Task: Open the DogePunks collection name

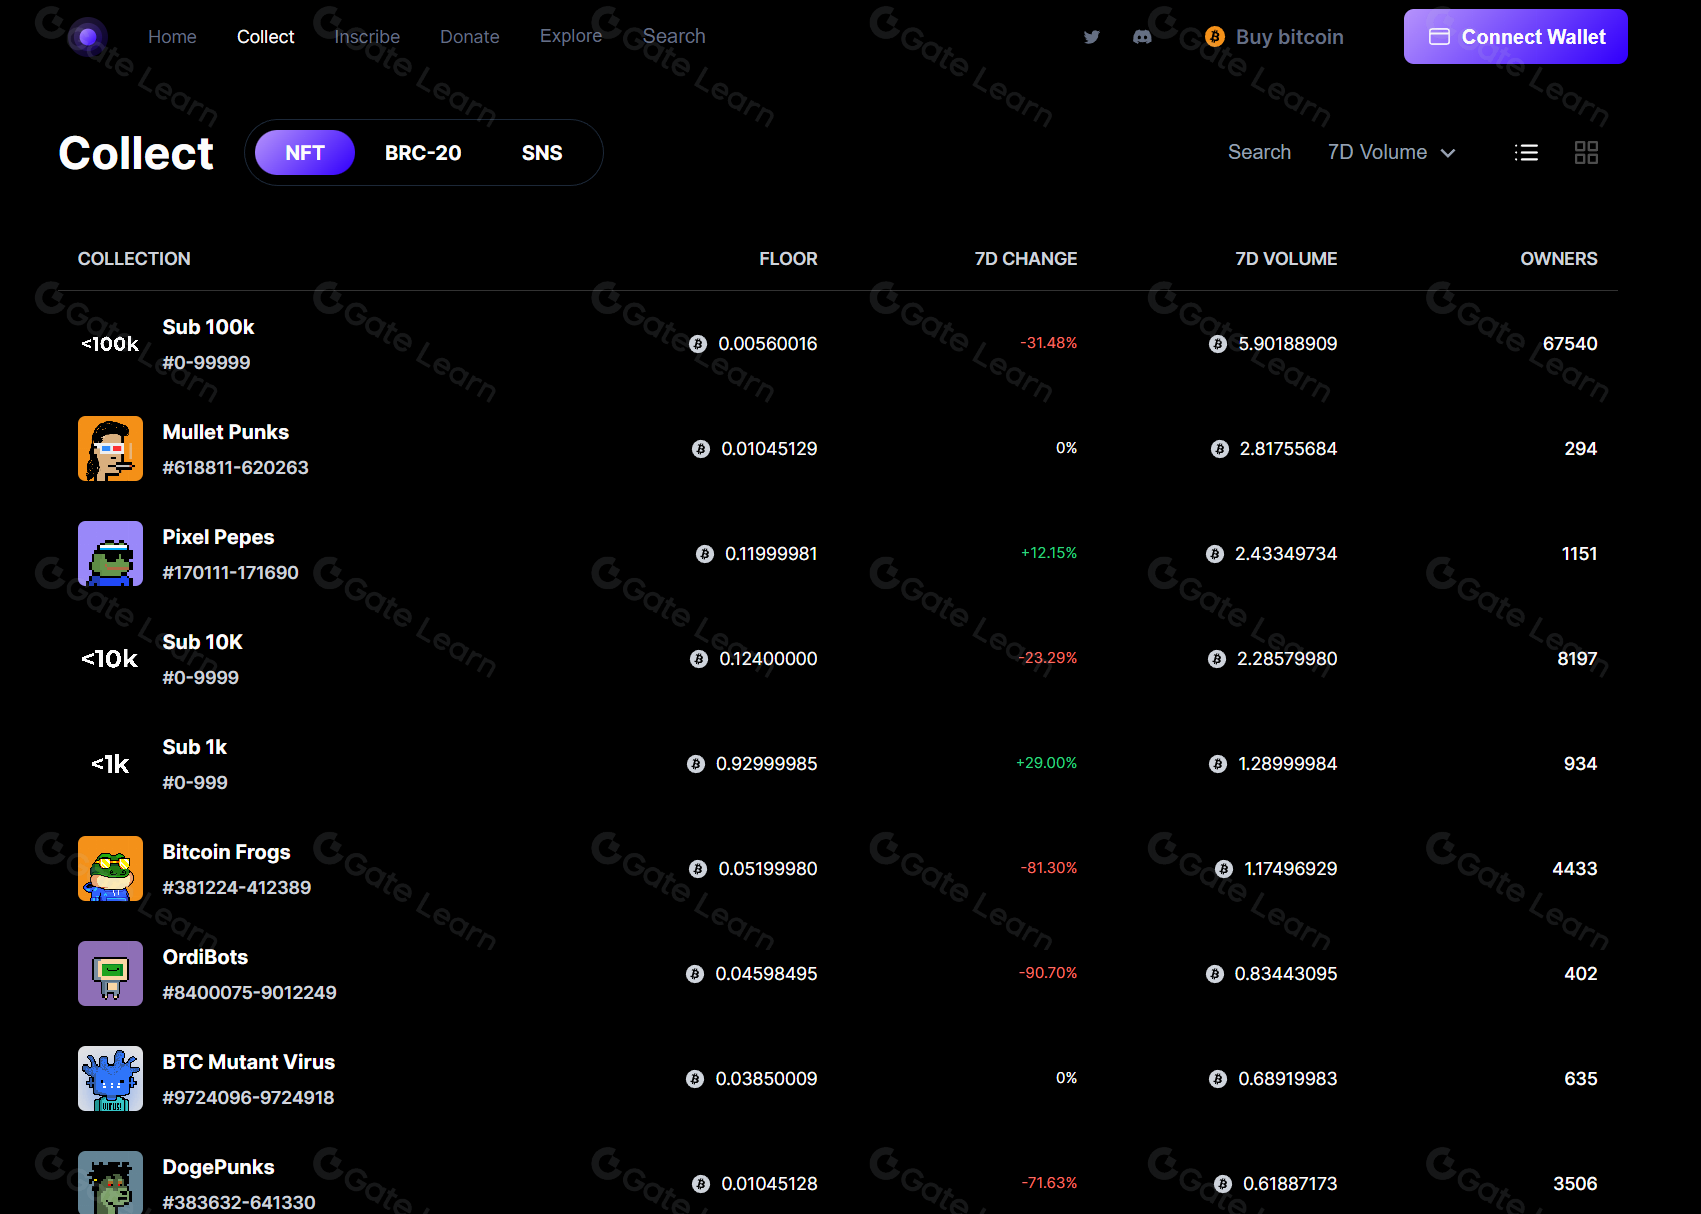Action: pos(218,1167)
